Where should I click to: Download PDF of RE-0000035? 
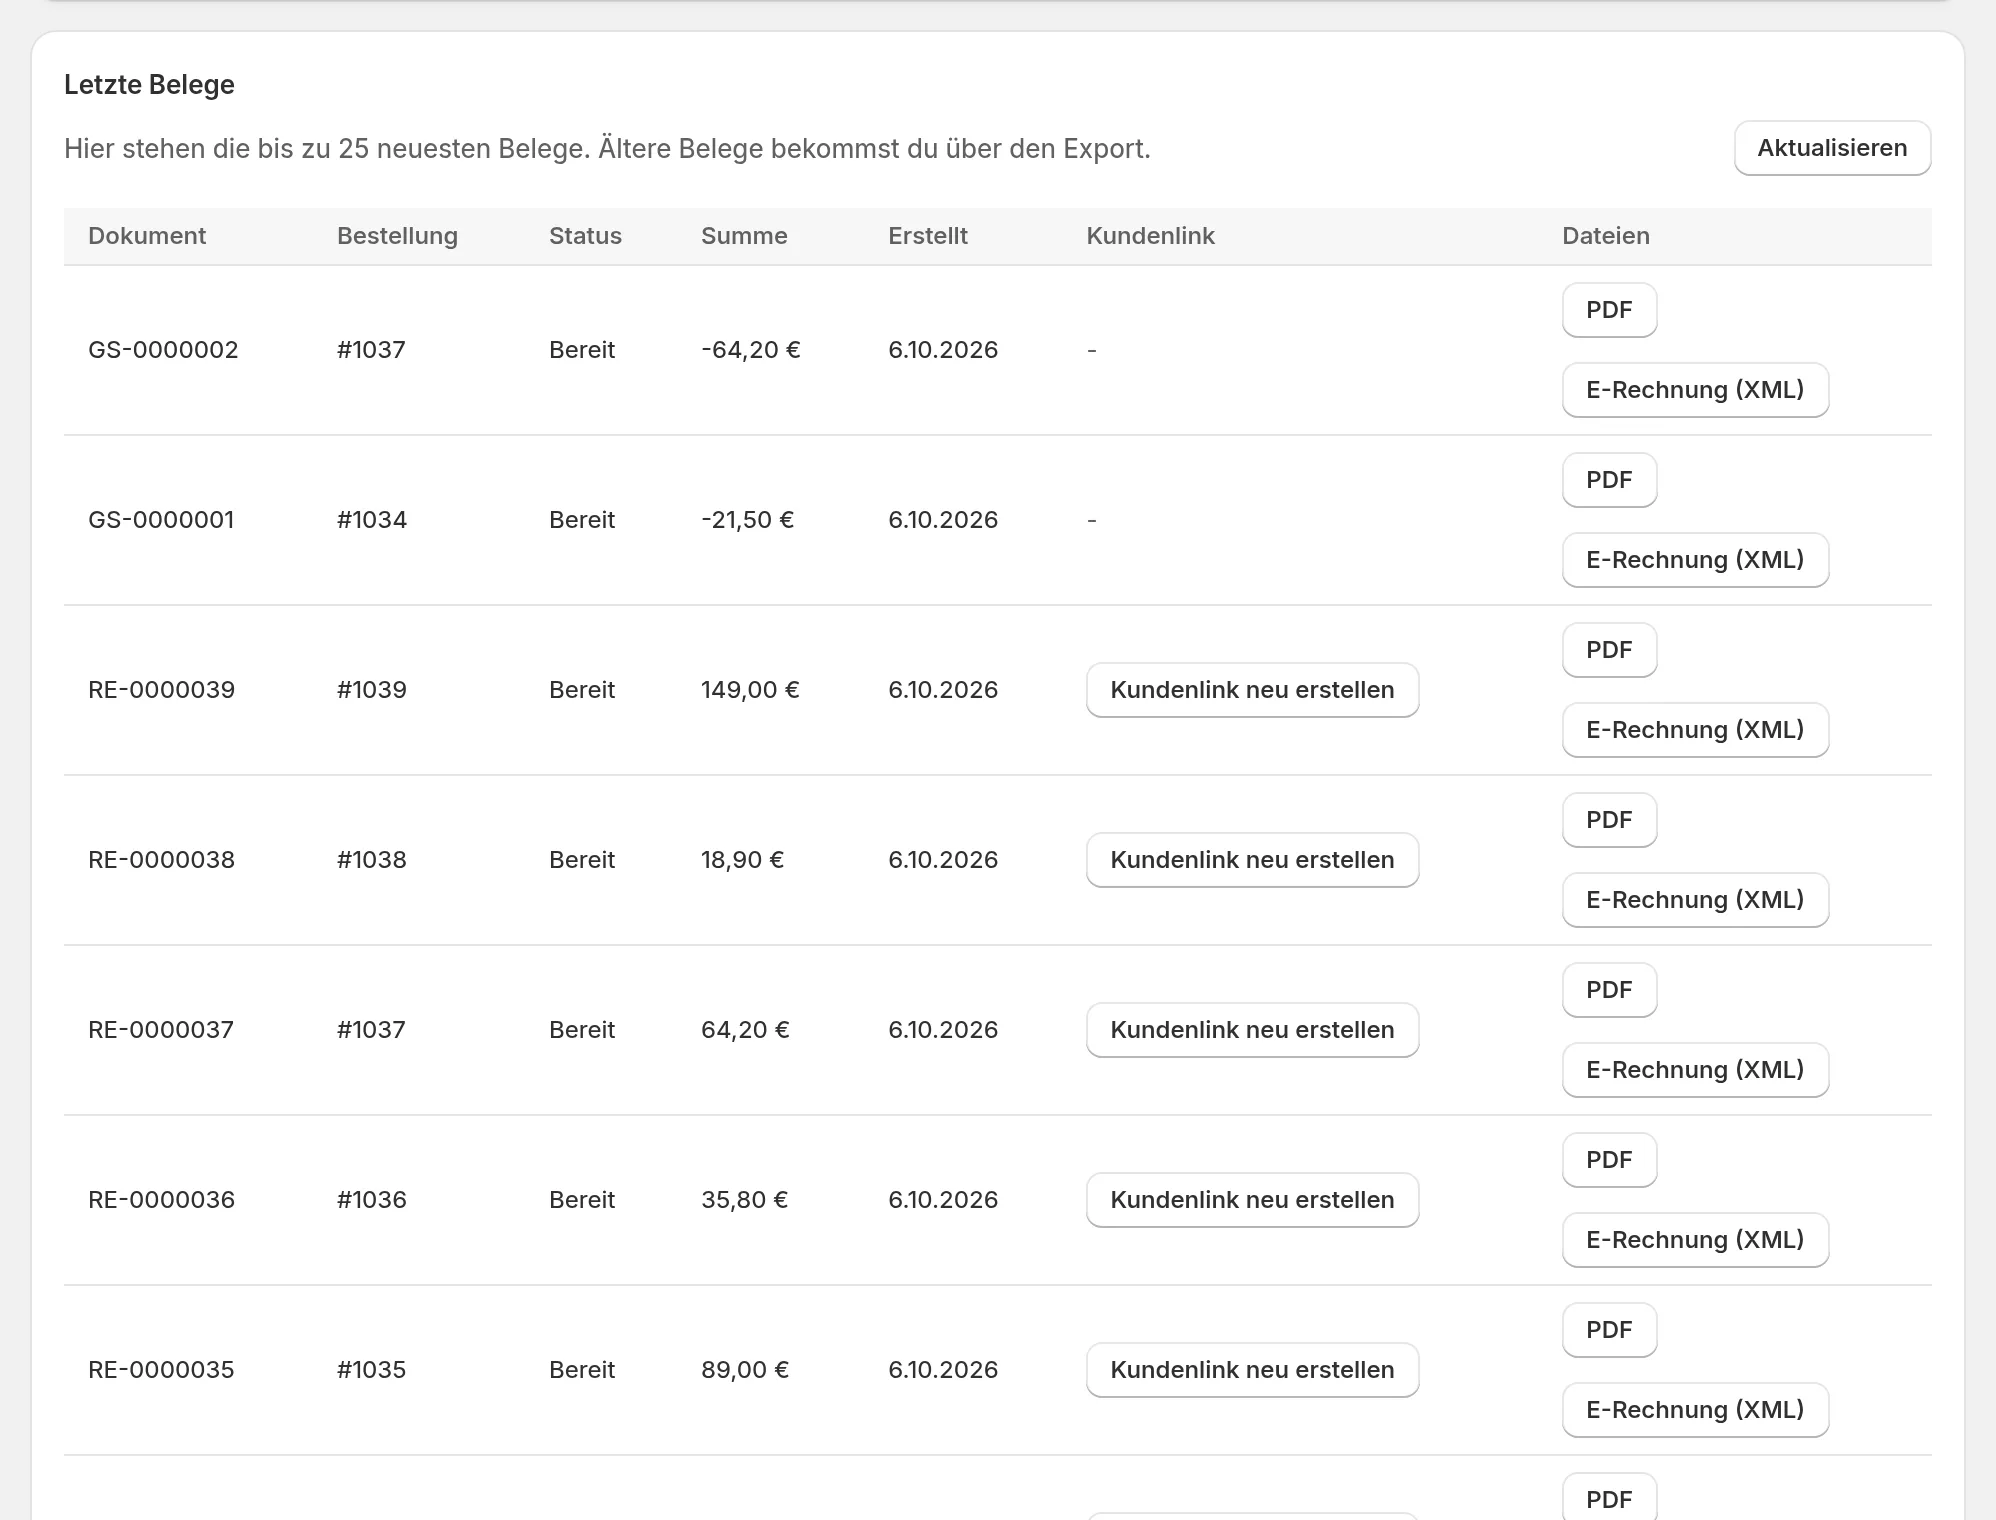[x=1609, y=1330]
